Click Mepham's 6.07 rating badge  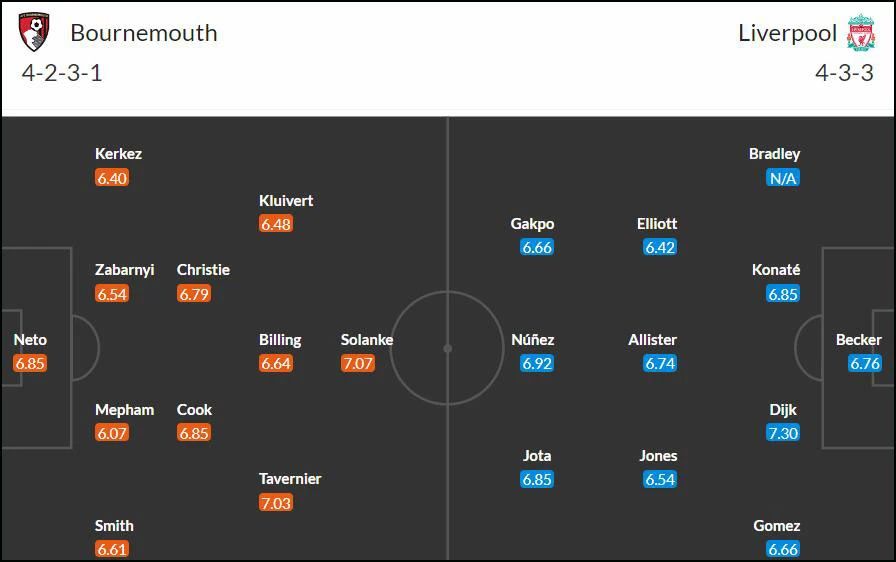(112, 433)
